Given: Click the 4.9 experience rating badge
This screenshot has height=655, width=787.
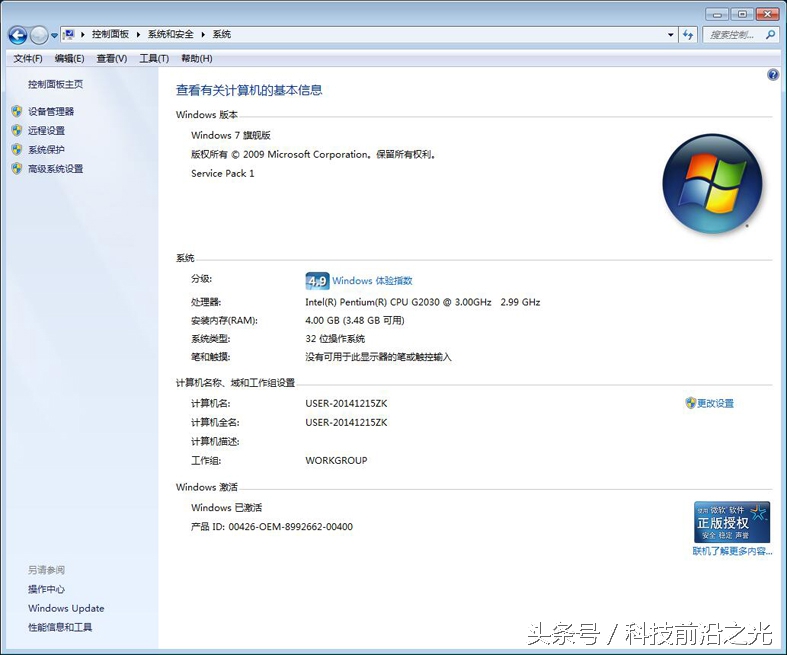Looking at the screenshot, I should (x=317, y=281).
